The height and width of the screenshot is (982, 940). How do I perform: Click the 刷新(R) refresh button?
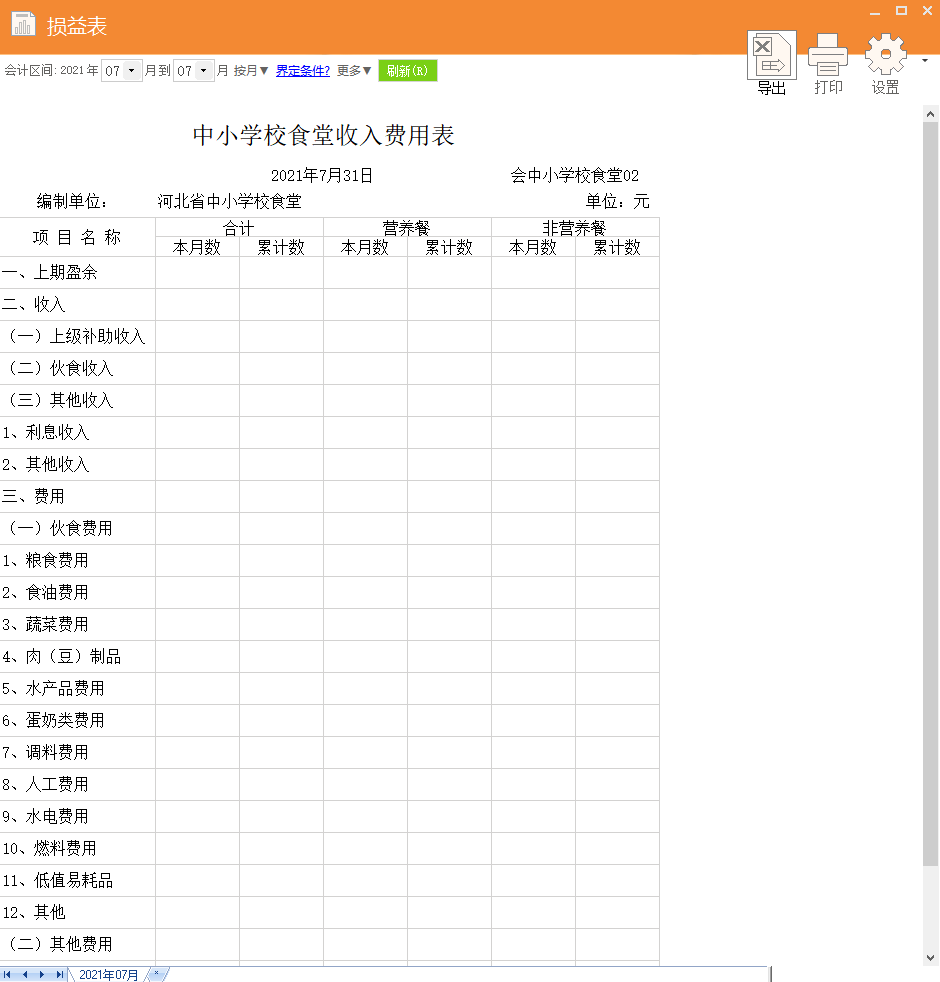(x=407, y=70)
